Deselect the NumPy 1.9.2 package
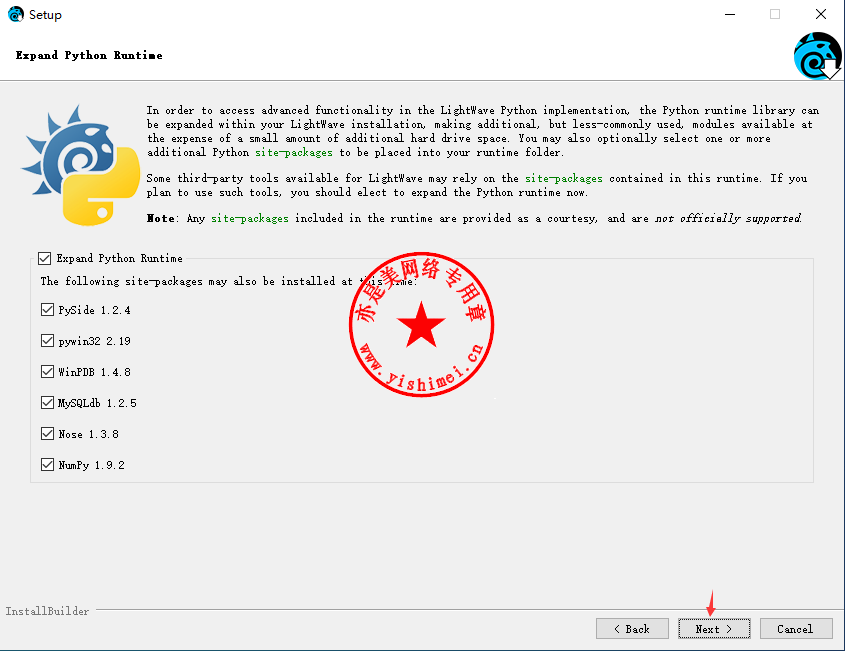 tap(47, 465)
